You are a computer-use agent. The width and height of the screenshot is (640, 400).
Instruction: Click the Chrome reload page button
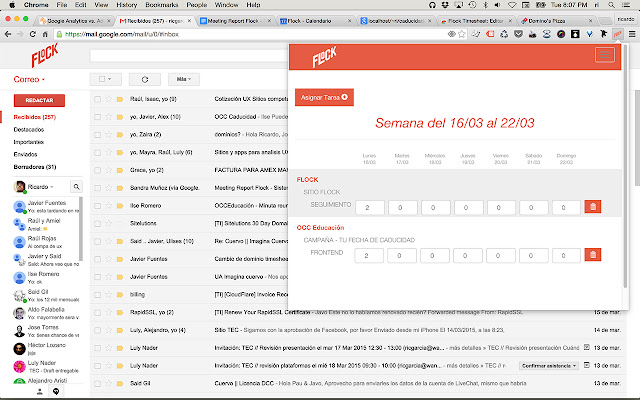(33, 34)
